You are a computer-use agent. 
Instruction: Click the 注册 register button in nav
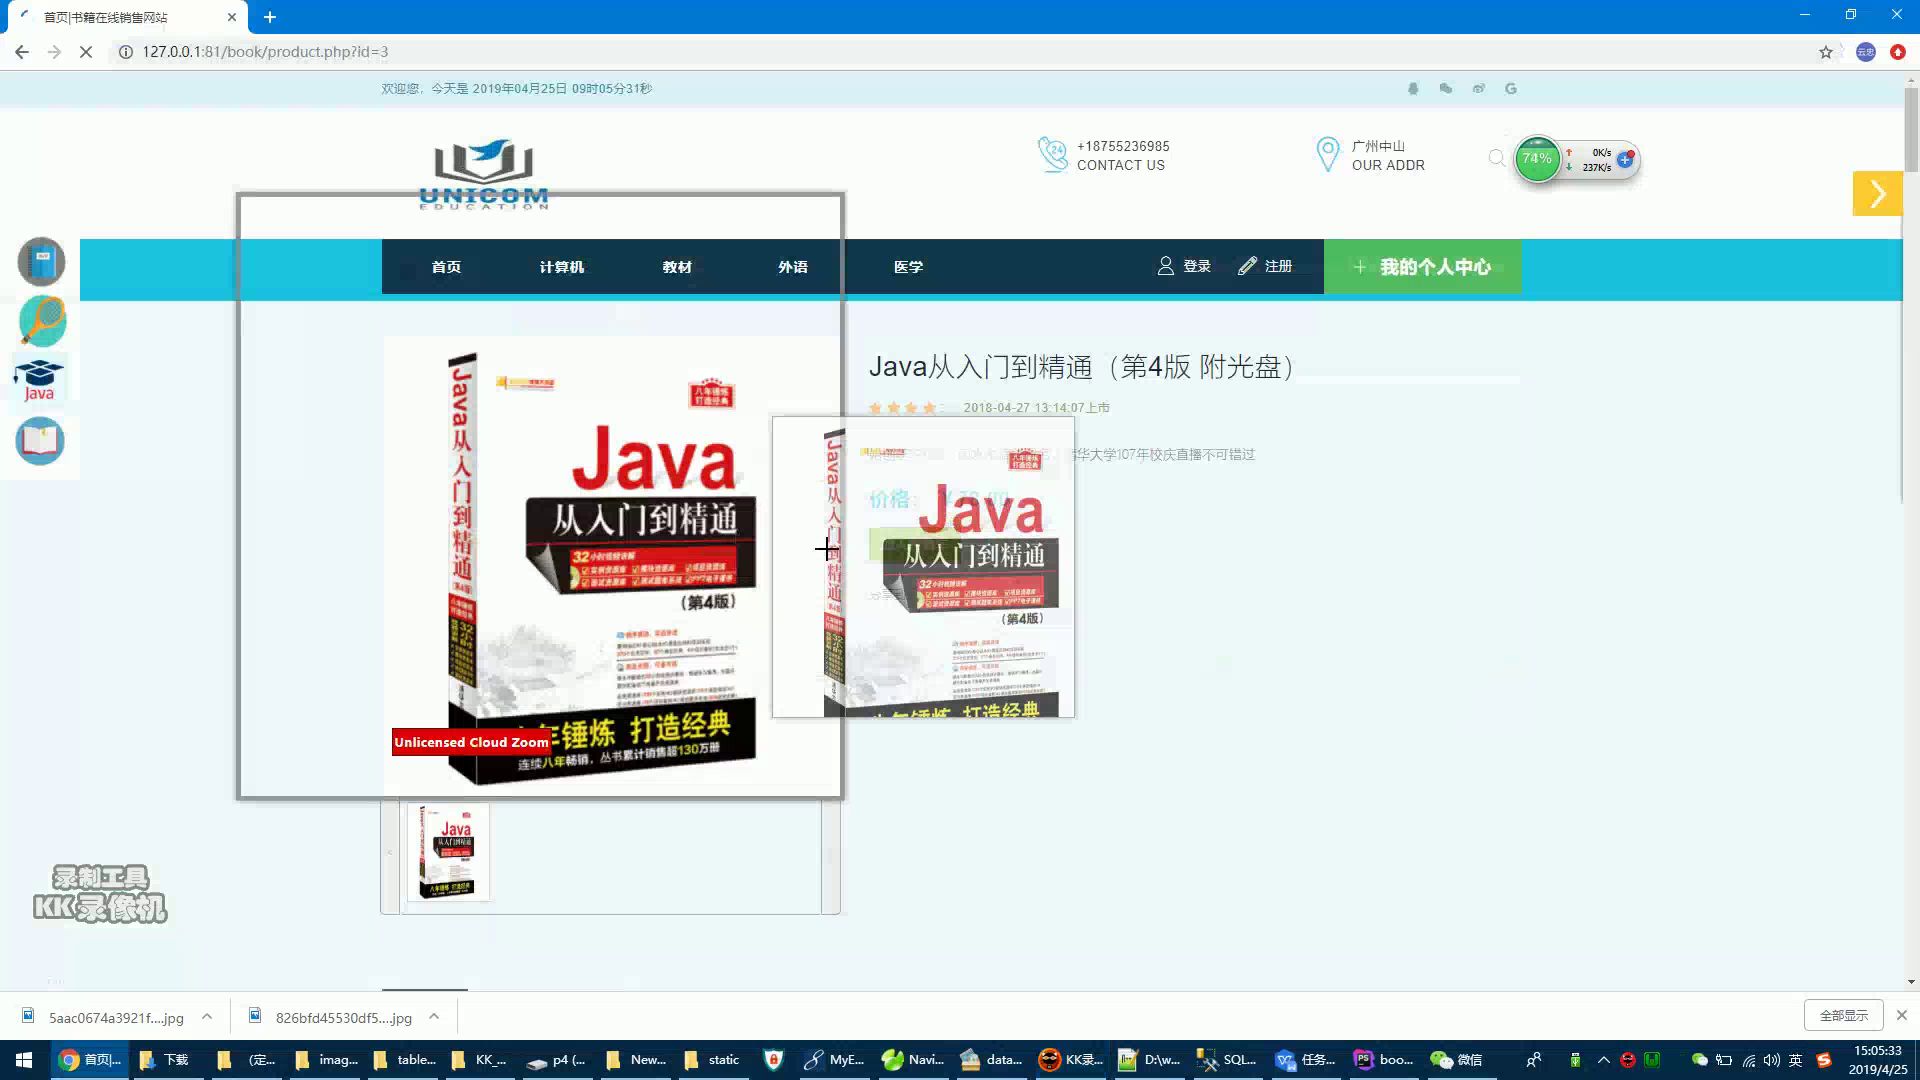(x=1276, y=266)
